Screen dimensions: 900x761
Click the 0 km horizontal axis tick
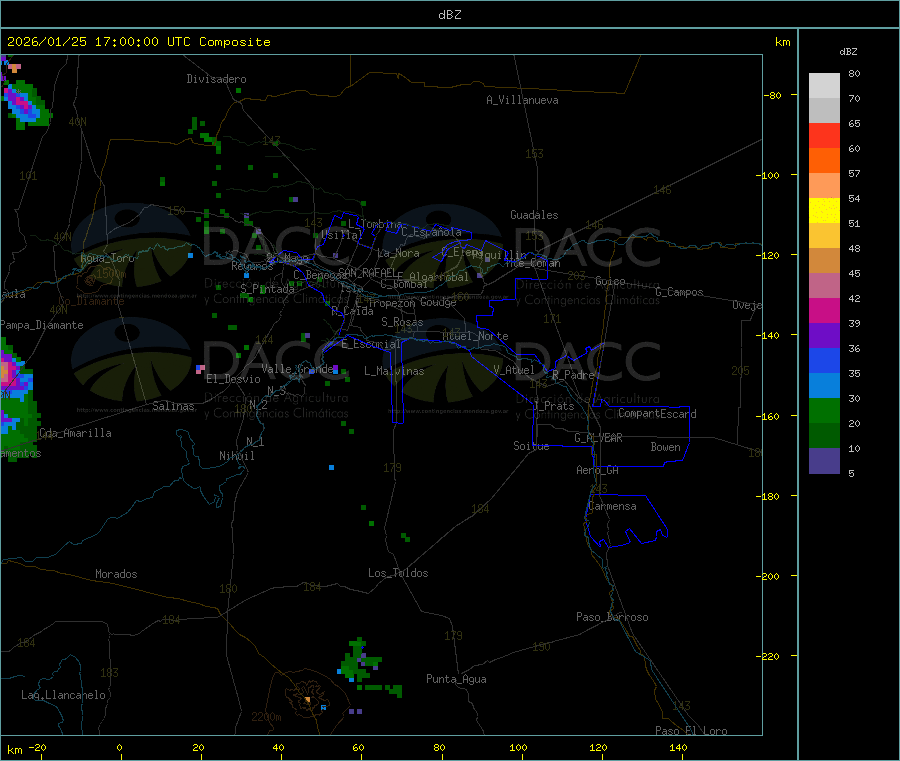point(119,747)
